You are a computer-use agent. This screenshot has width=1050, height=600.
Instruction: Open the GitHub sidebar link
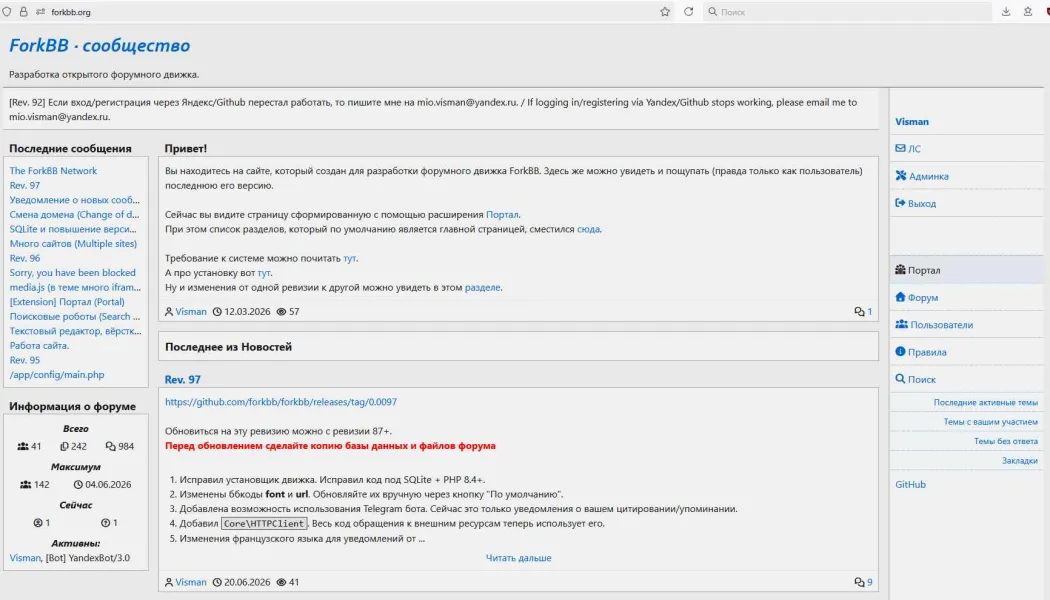910,484
